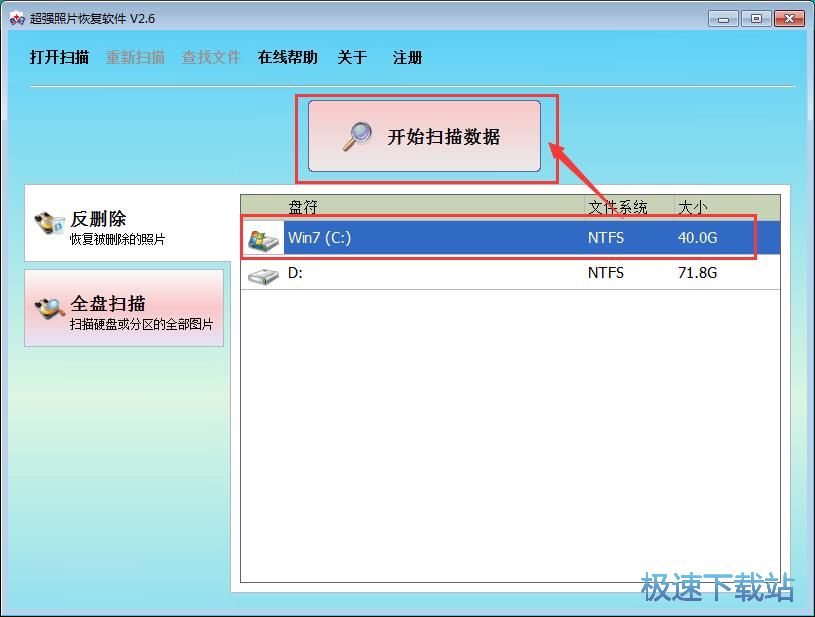Viewport: 815px width, 617px height.
Task: Click the 重新扫描 menu item
Action: (x=135, y=57)
